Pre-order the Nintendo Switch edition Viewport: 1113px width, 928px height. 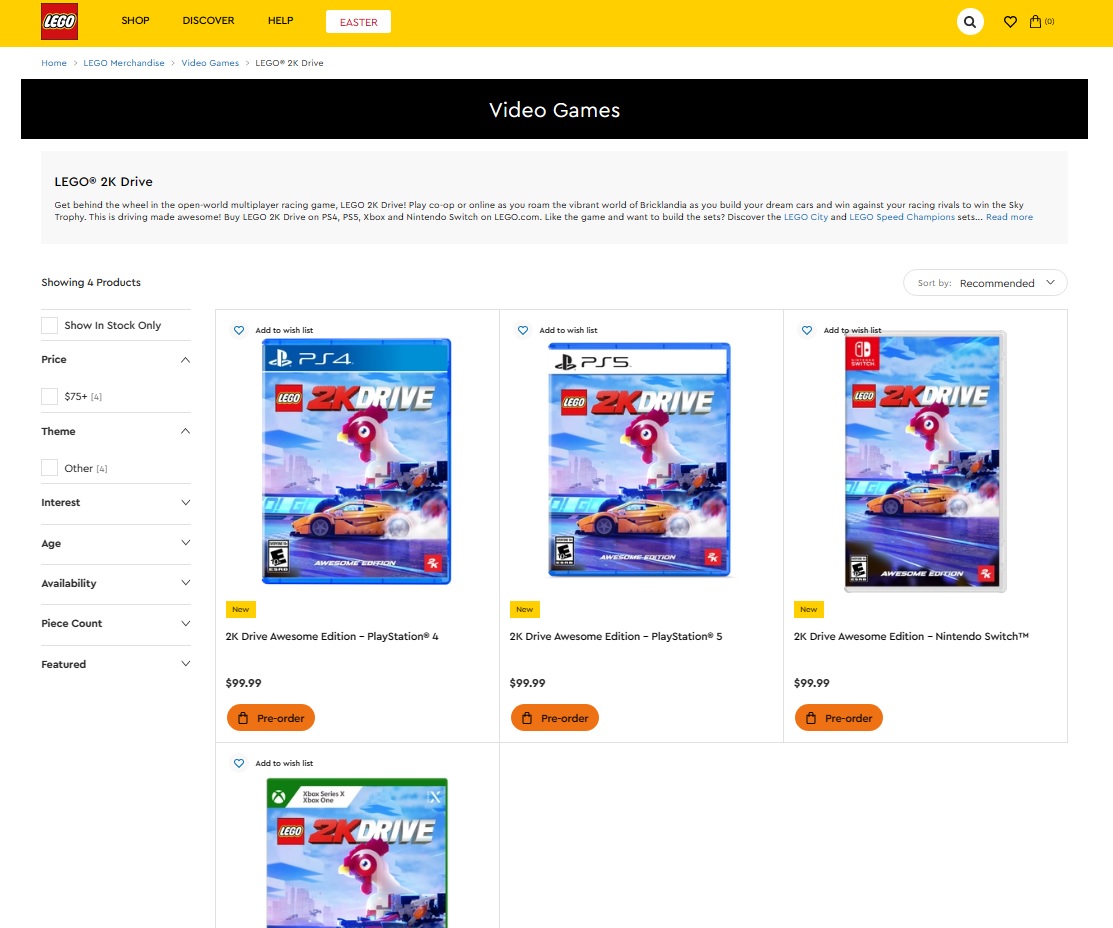[x=838, y=718]
